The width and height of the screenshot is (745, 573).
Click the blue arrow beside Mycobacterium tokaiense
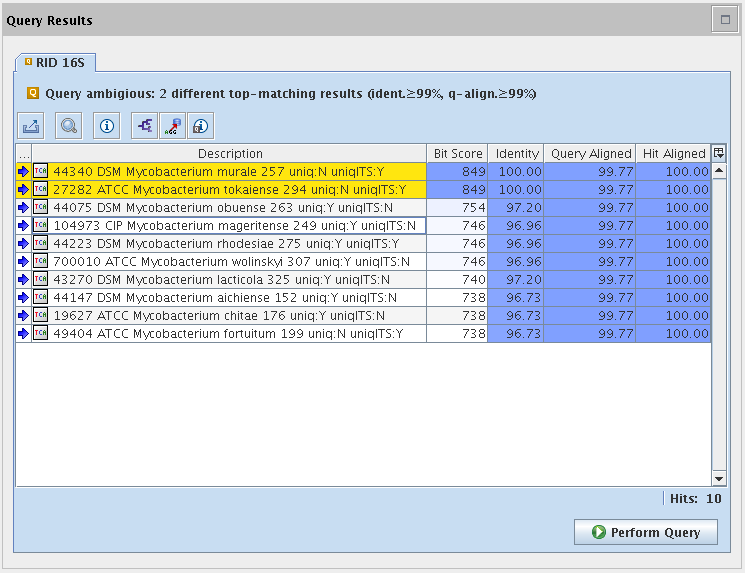(23, 190)
